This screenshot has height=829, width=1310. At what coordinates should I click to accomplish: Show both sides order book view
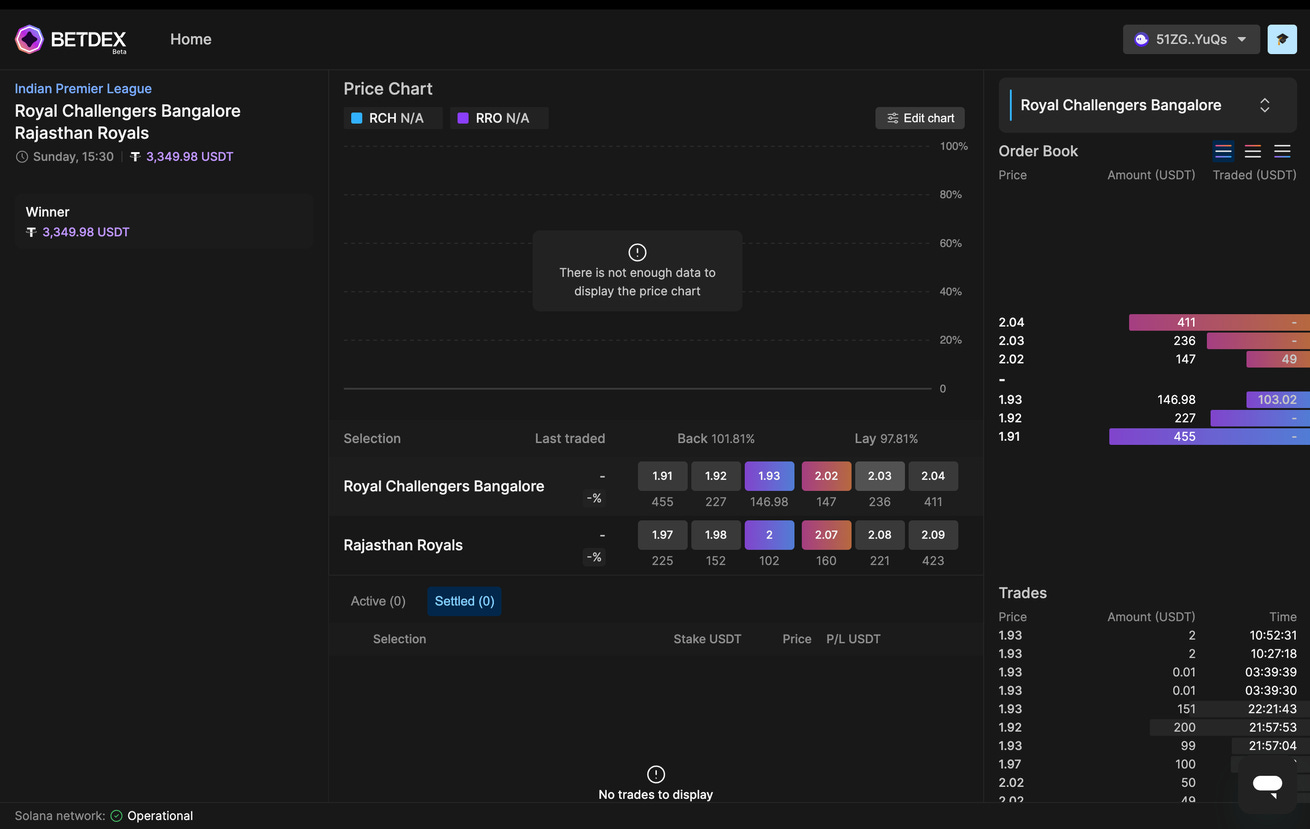click(1223, 152)
